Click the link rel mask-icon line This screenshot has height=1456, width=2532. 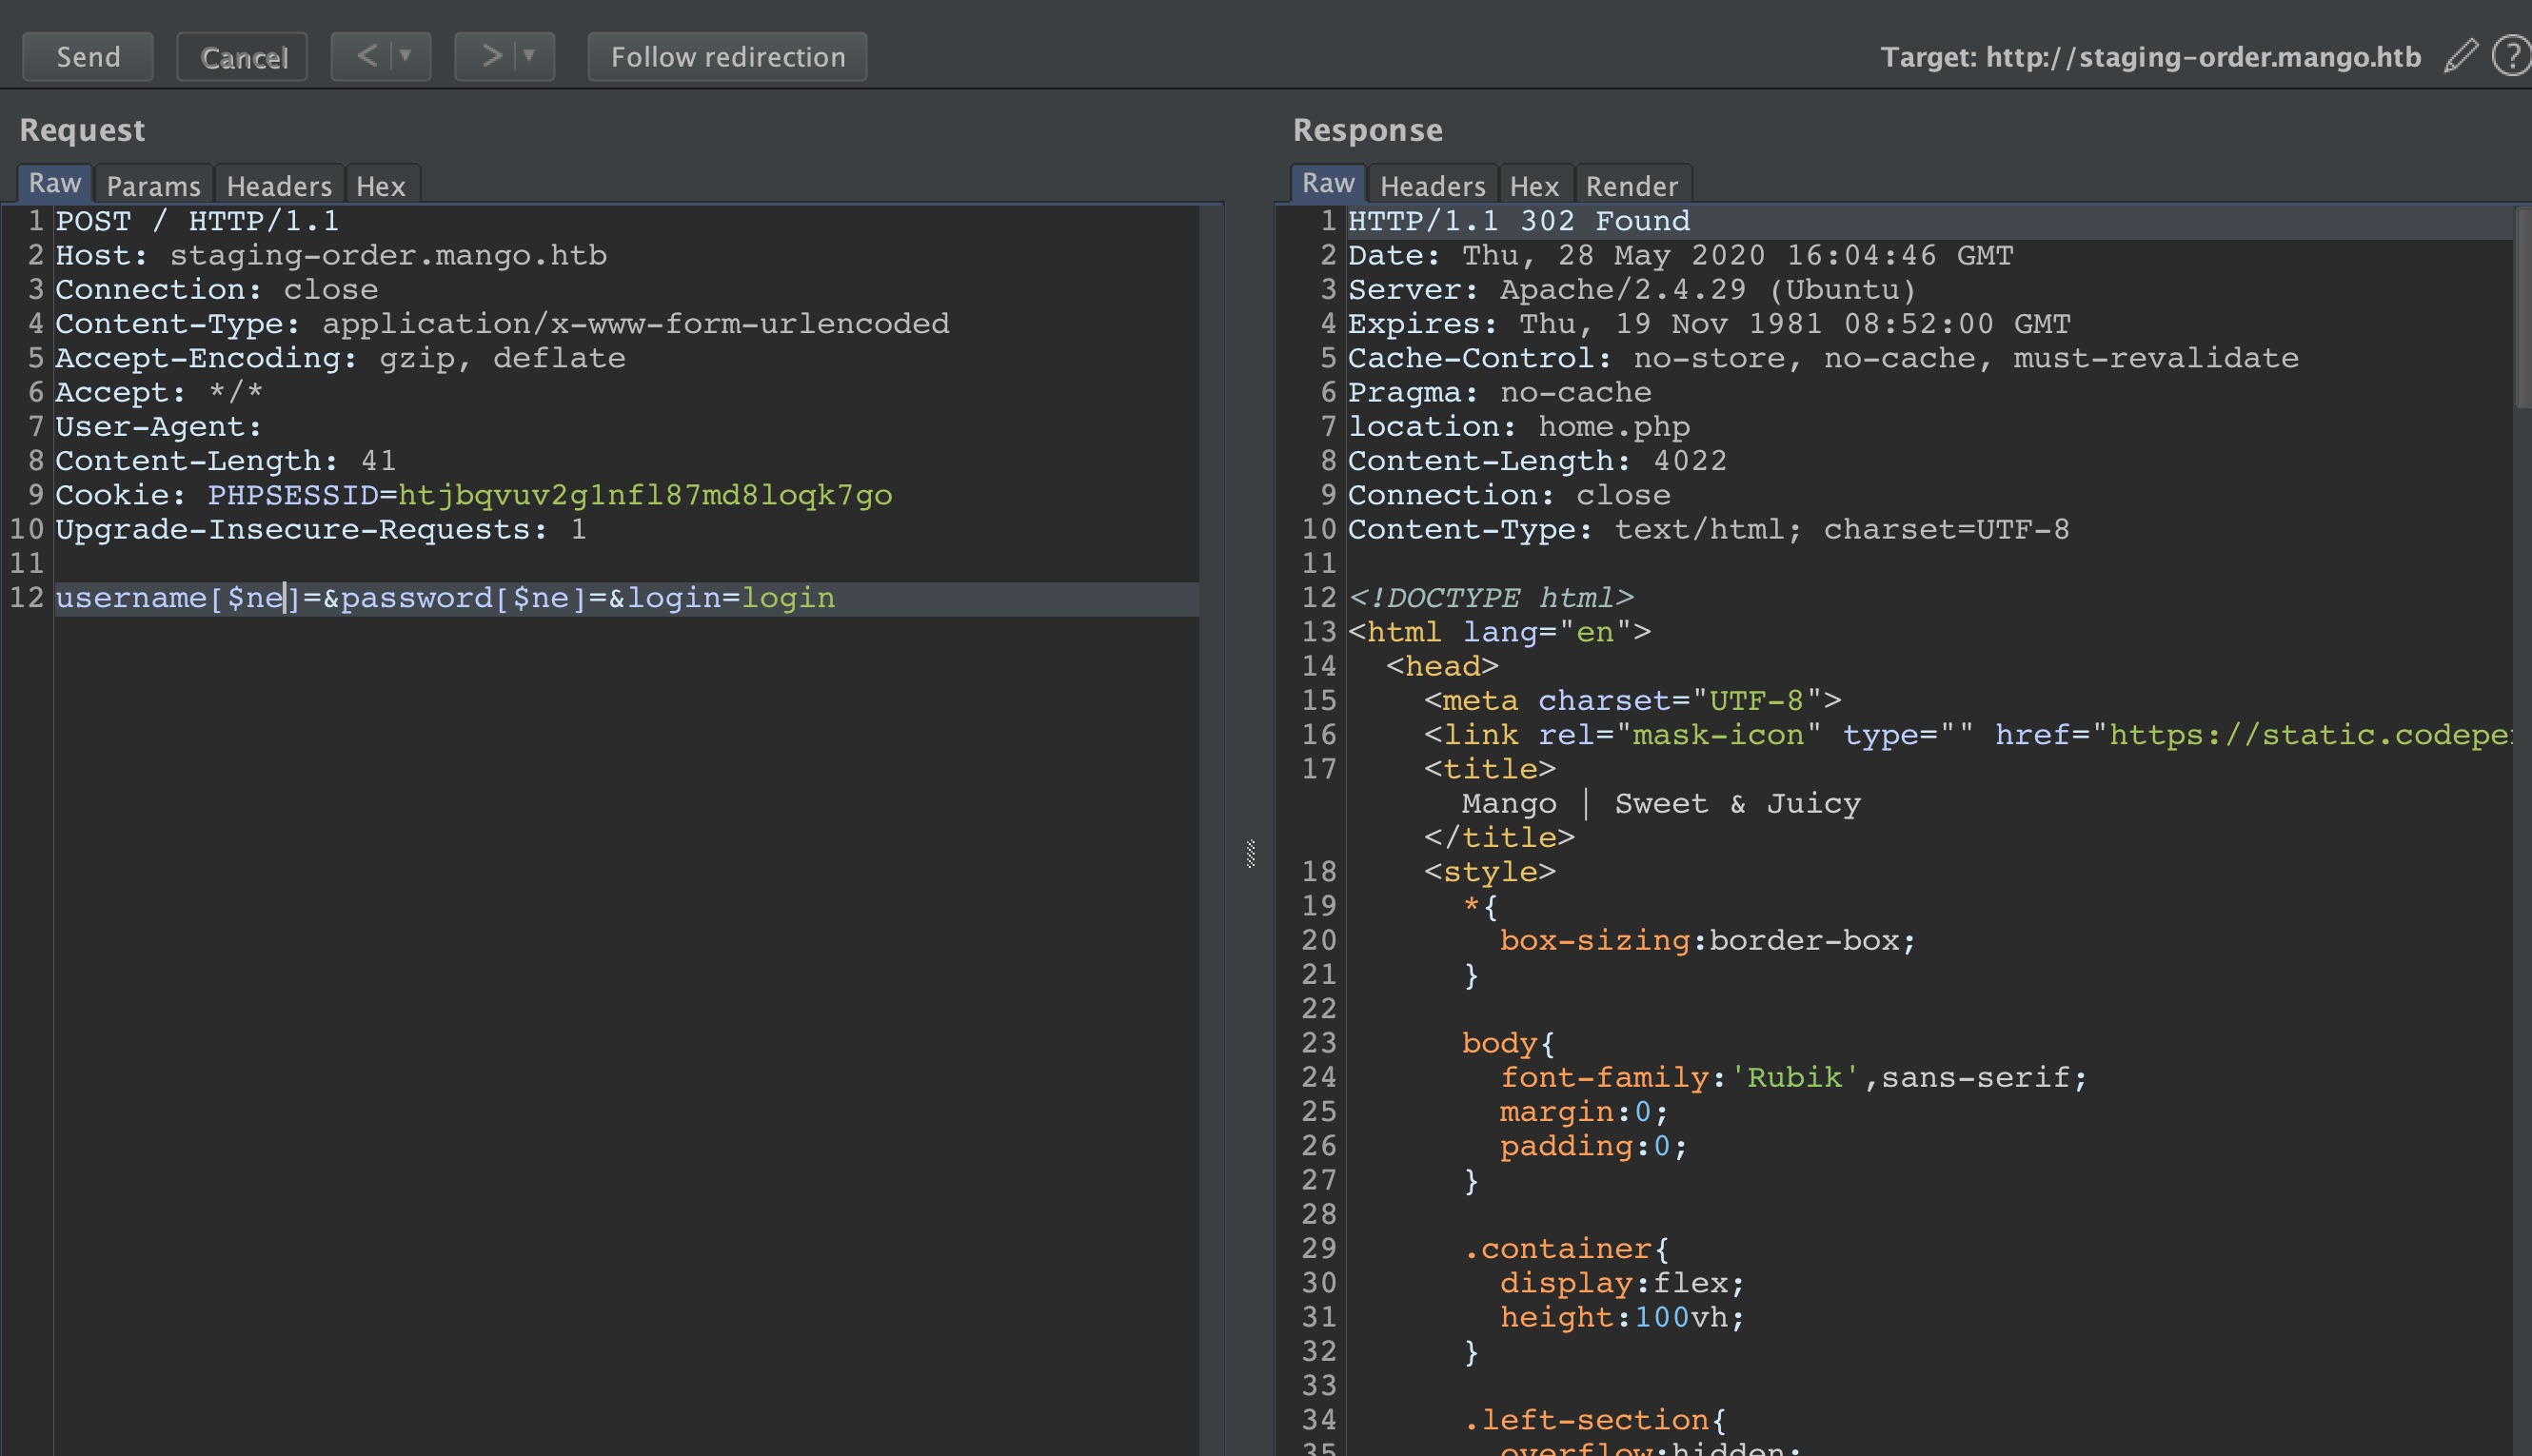pyautogui.click(x=1968, y=735)
